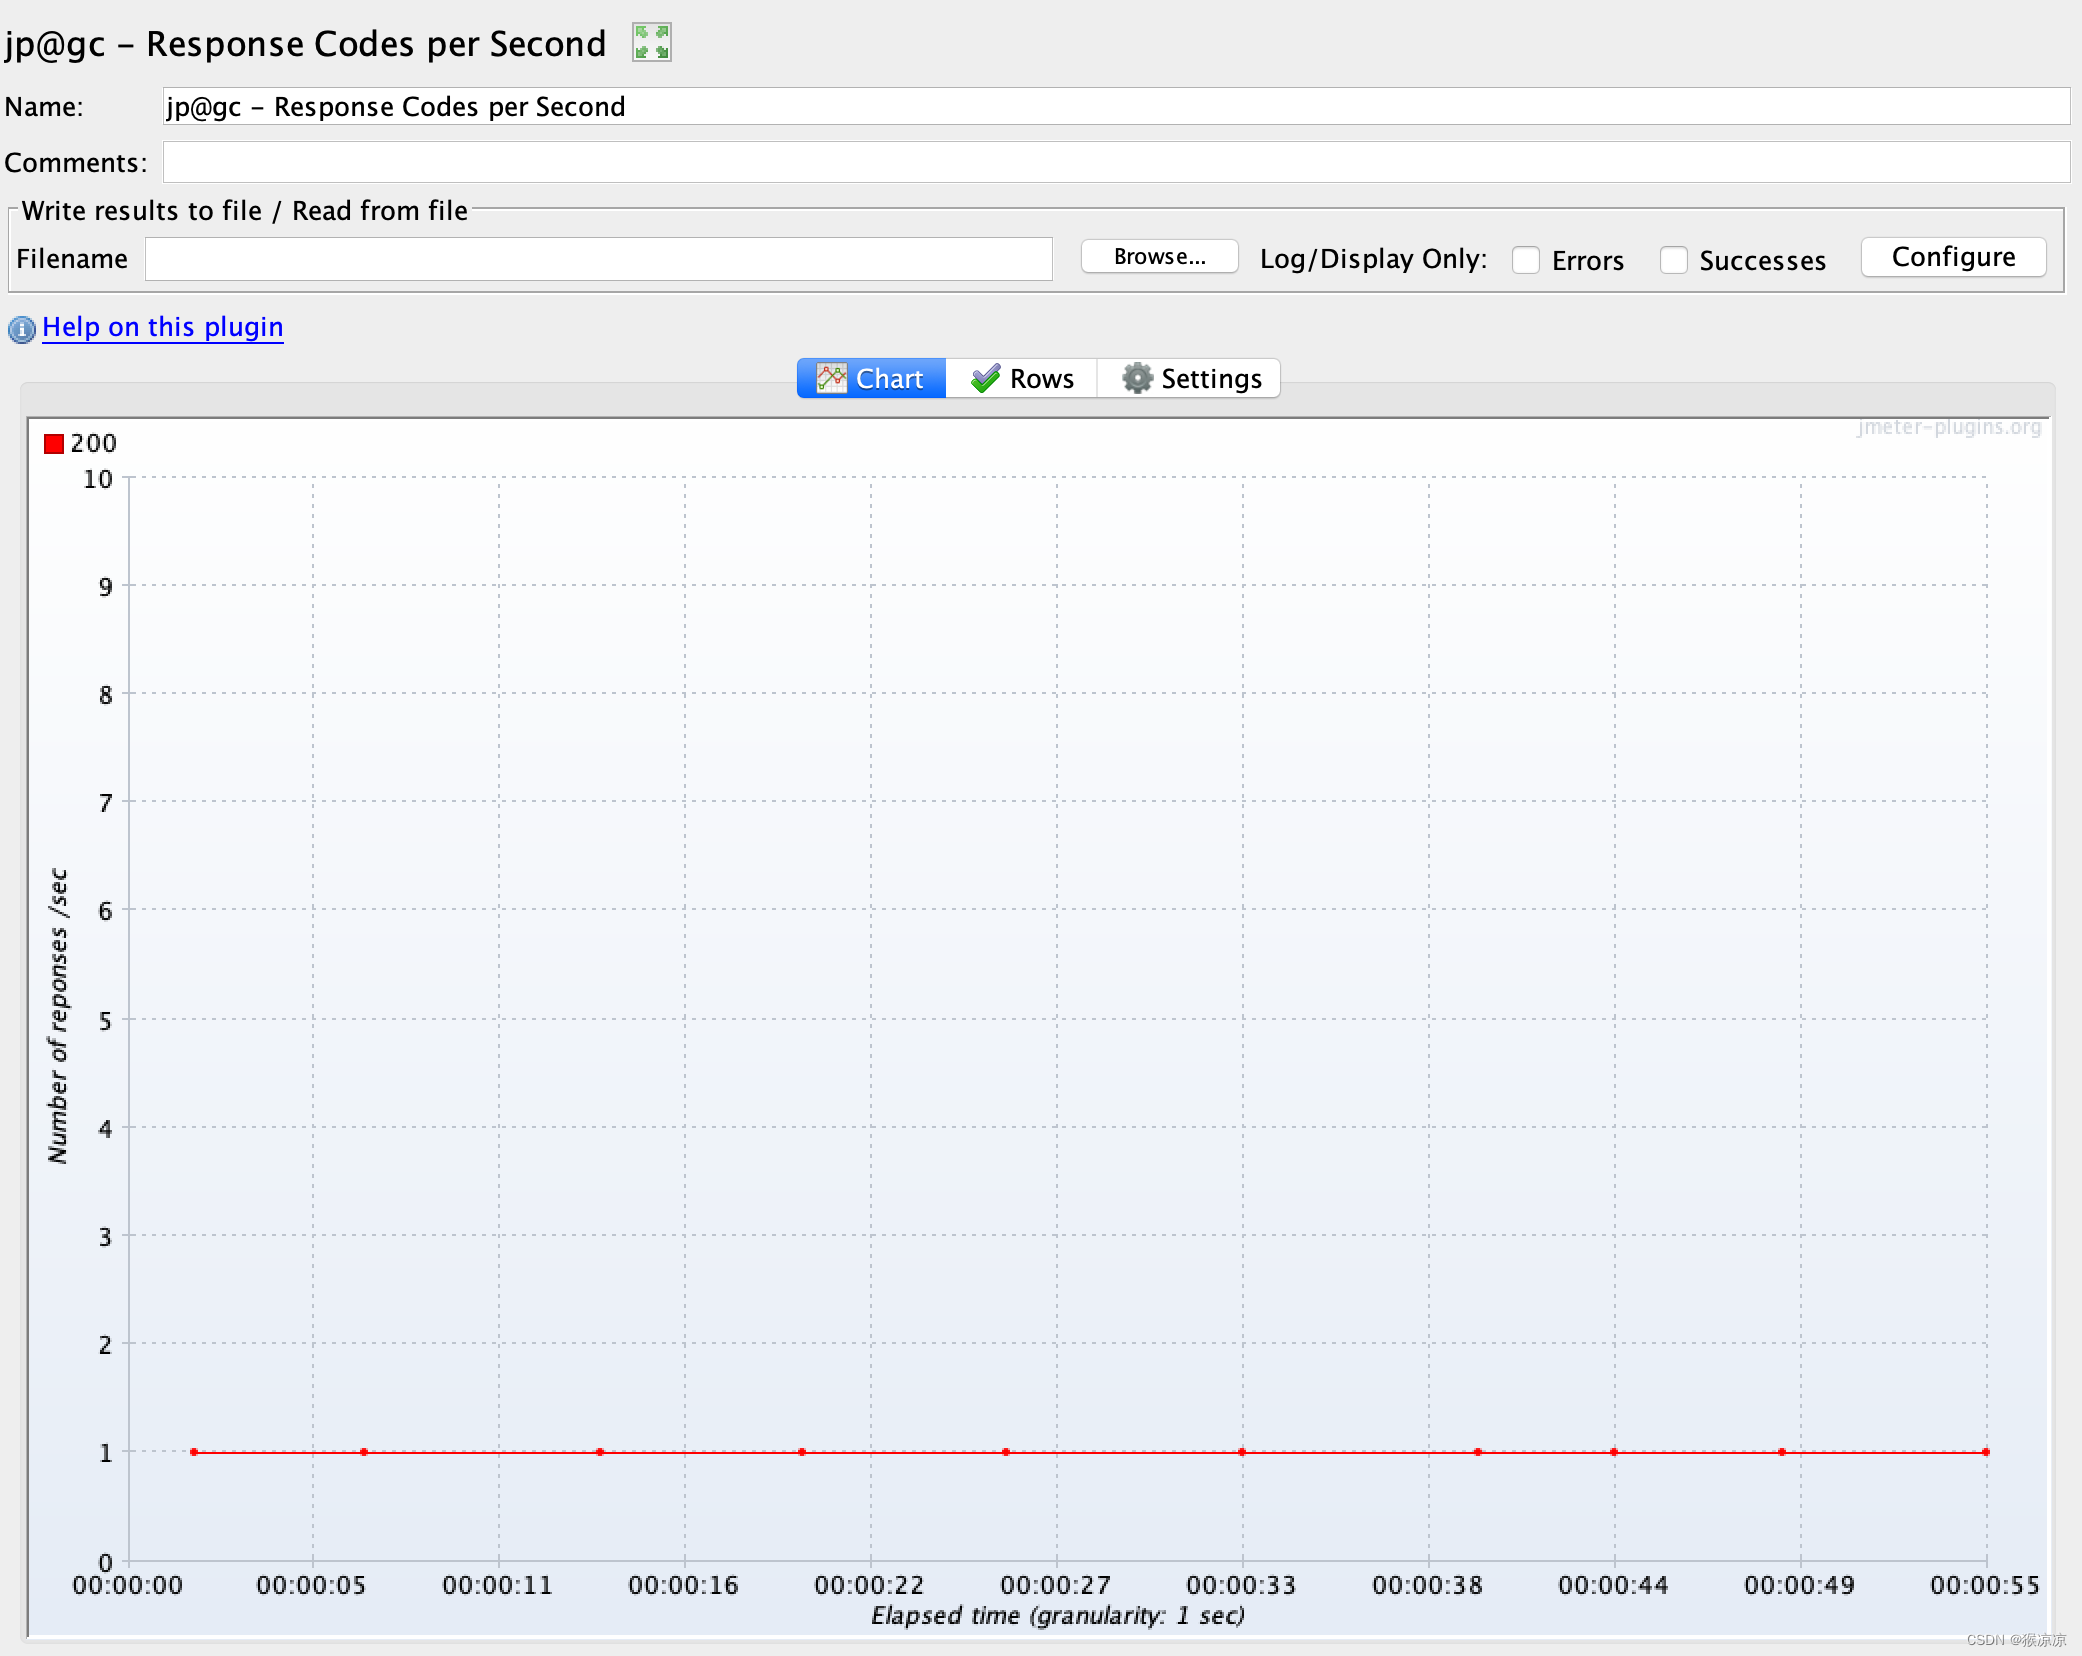Enable the Errors log display checkbox
The height and width of the screenshot is (1656, 2082).
click(x=1523, y=257)
